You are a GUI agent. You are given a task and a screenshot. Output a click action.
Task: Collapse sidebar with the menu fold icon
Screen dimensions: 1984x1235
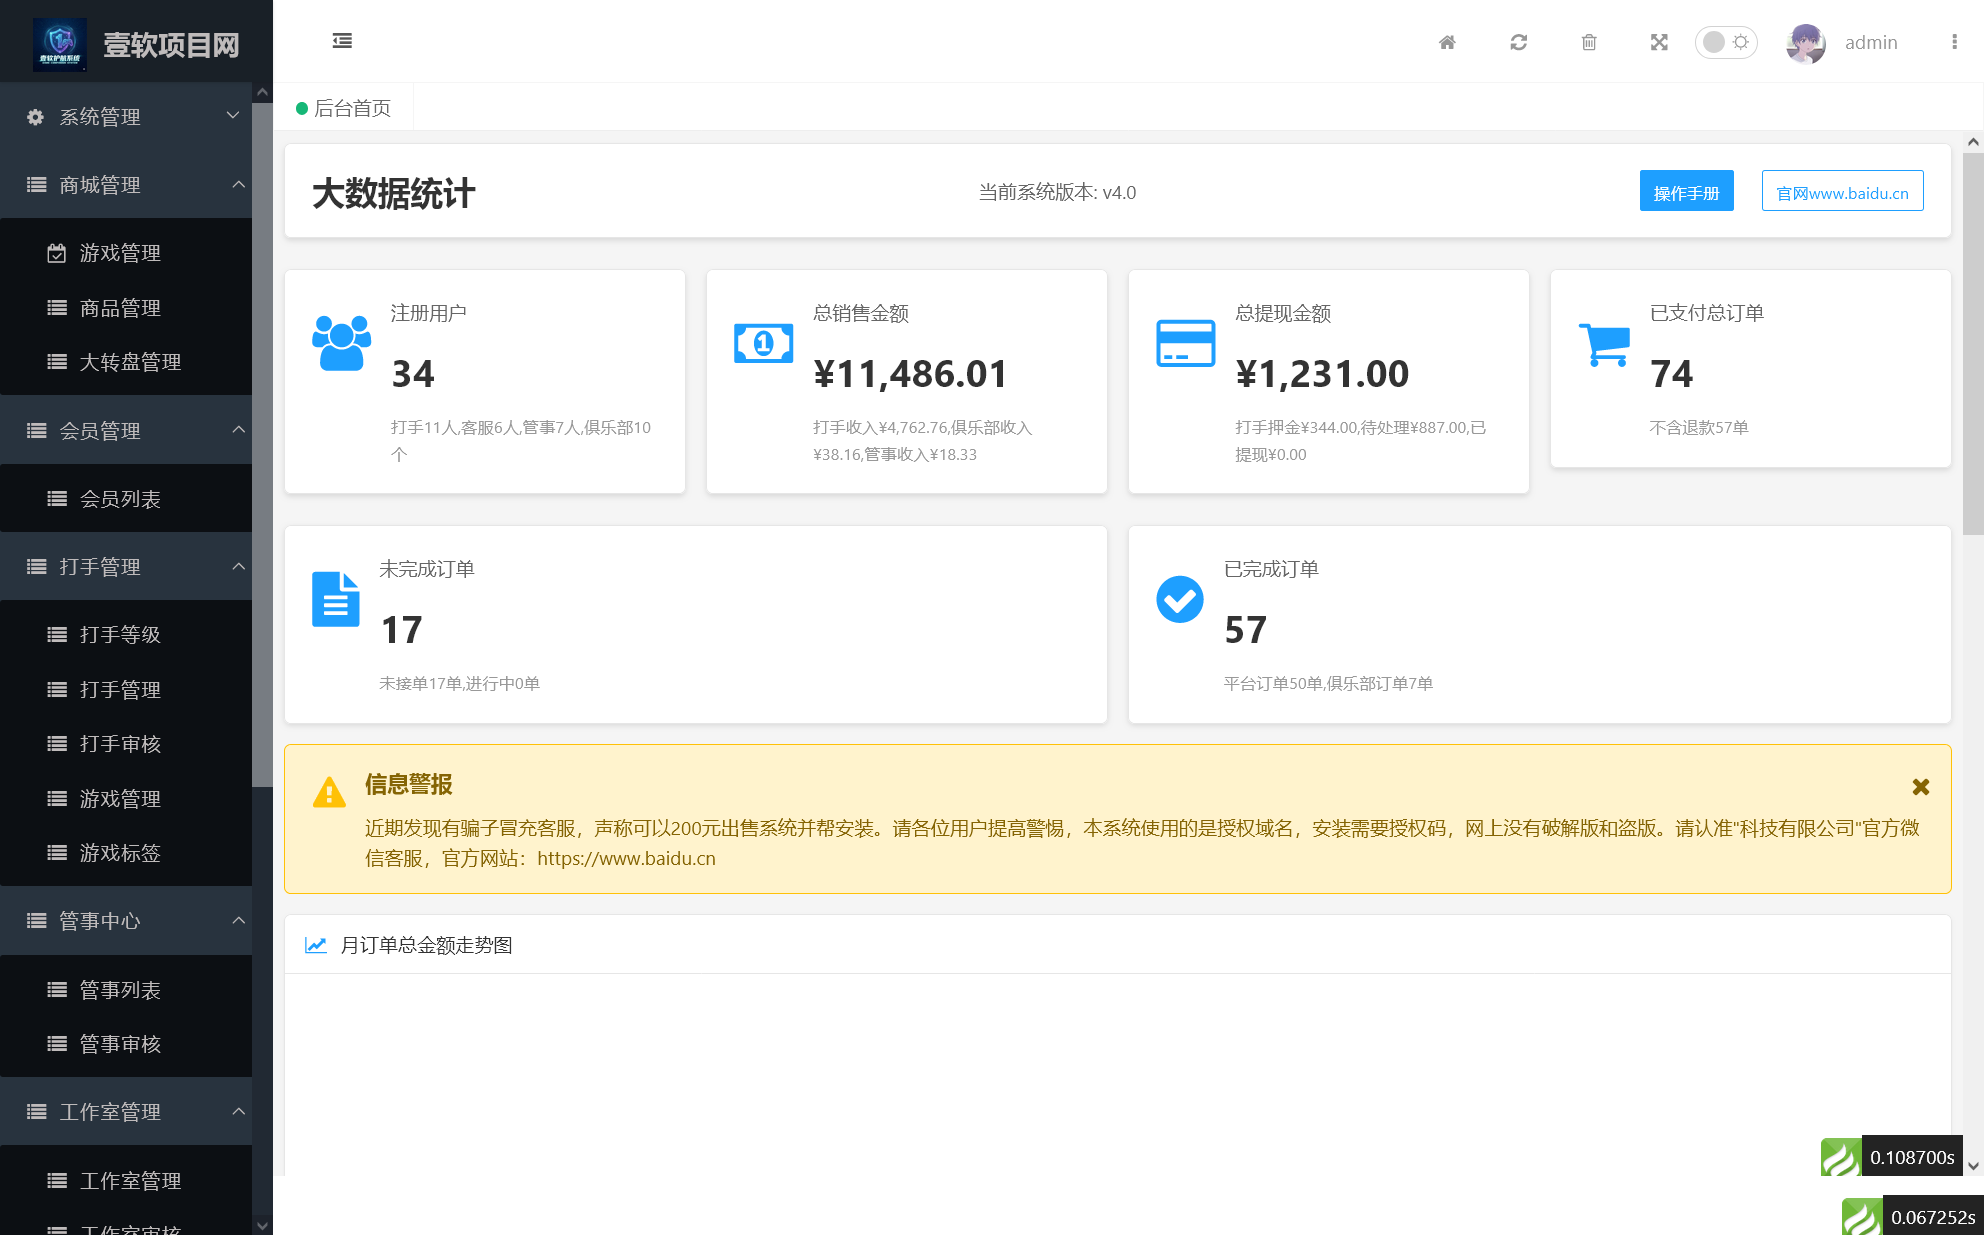coord(342,41)
